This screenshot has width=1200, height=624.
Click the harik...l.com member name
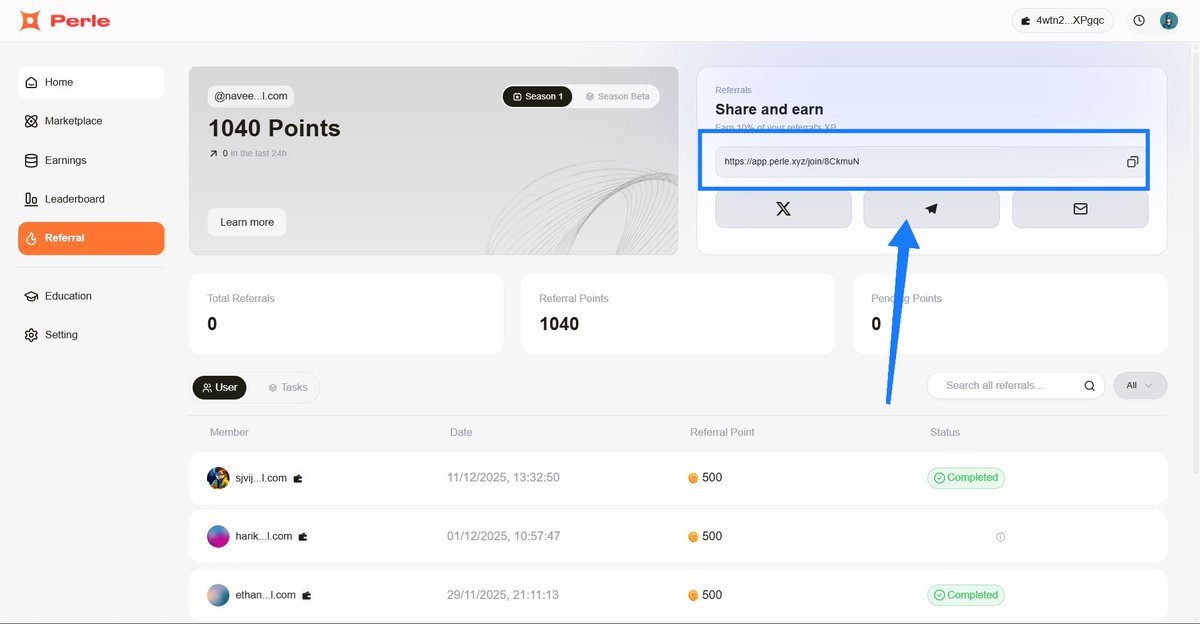(264, 536)
